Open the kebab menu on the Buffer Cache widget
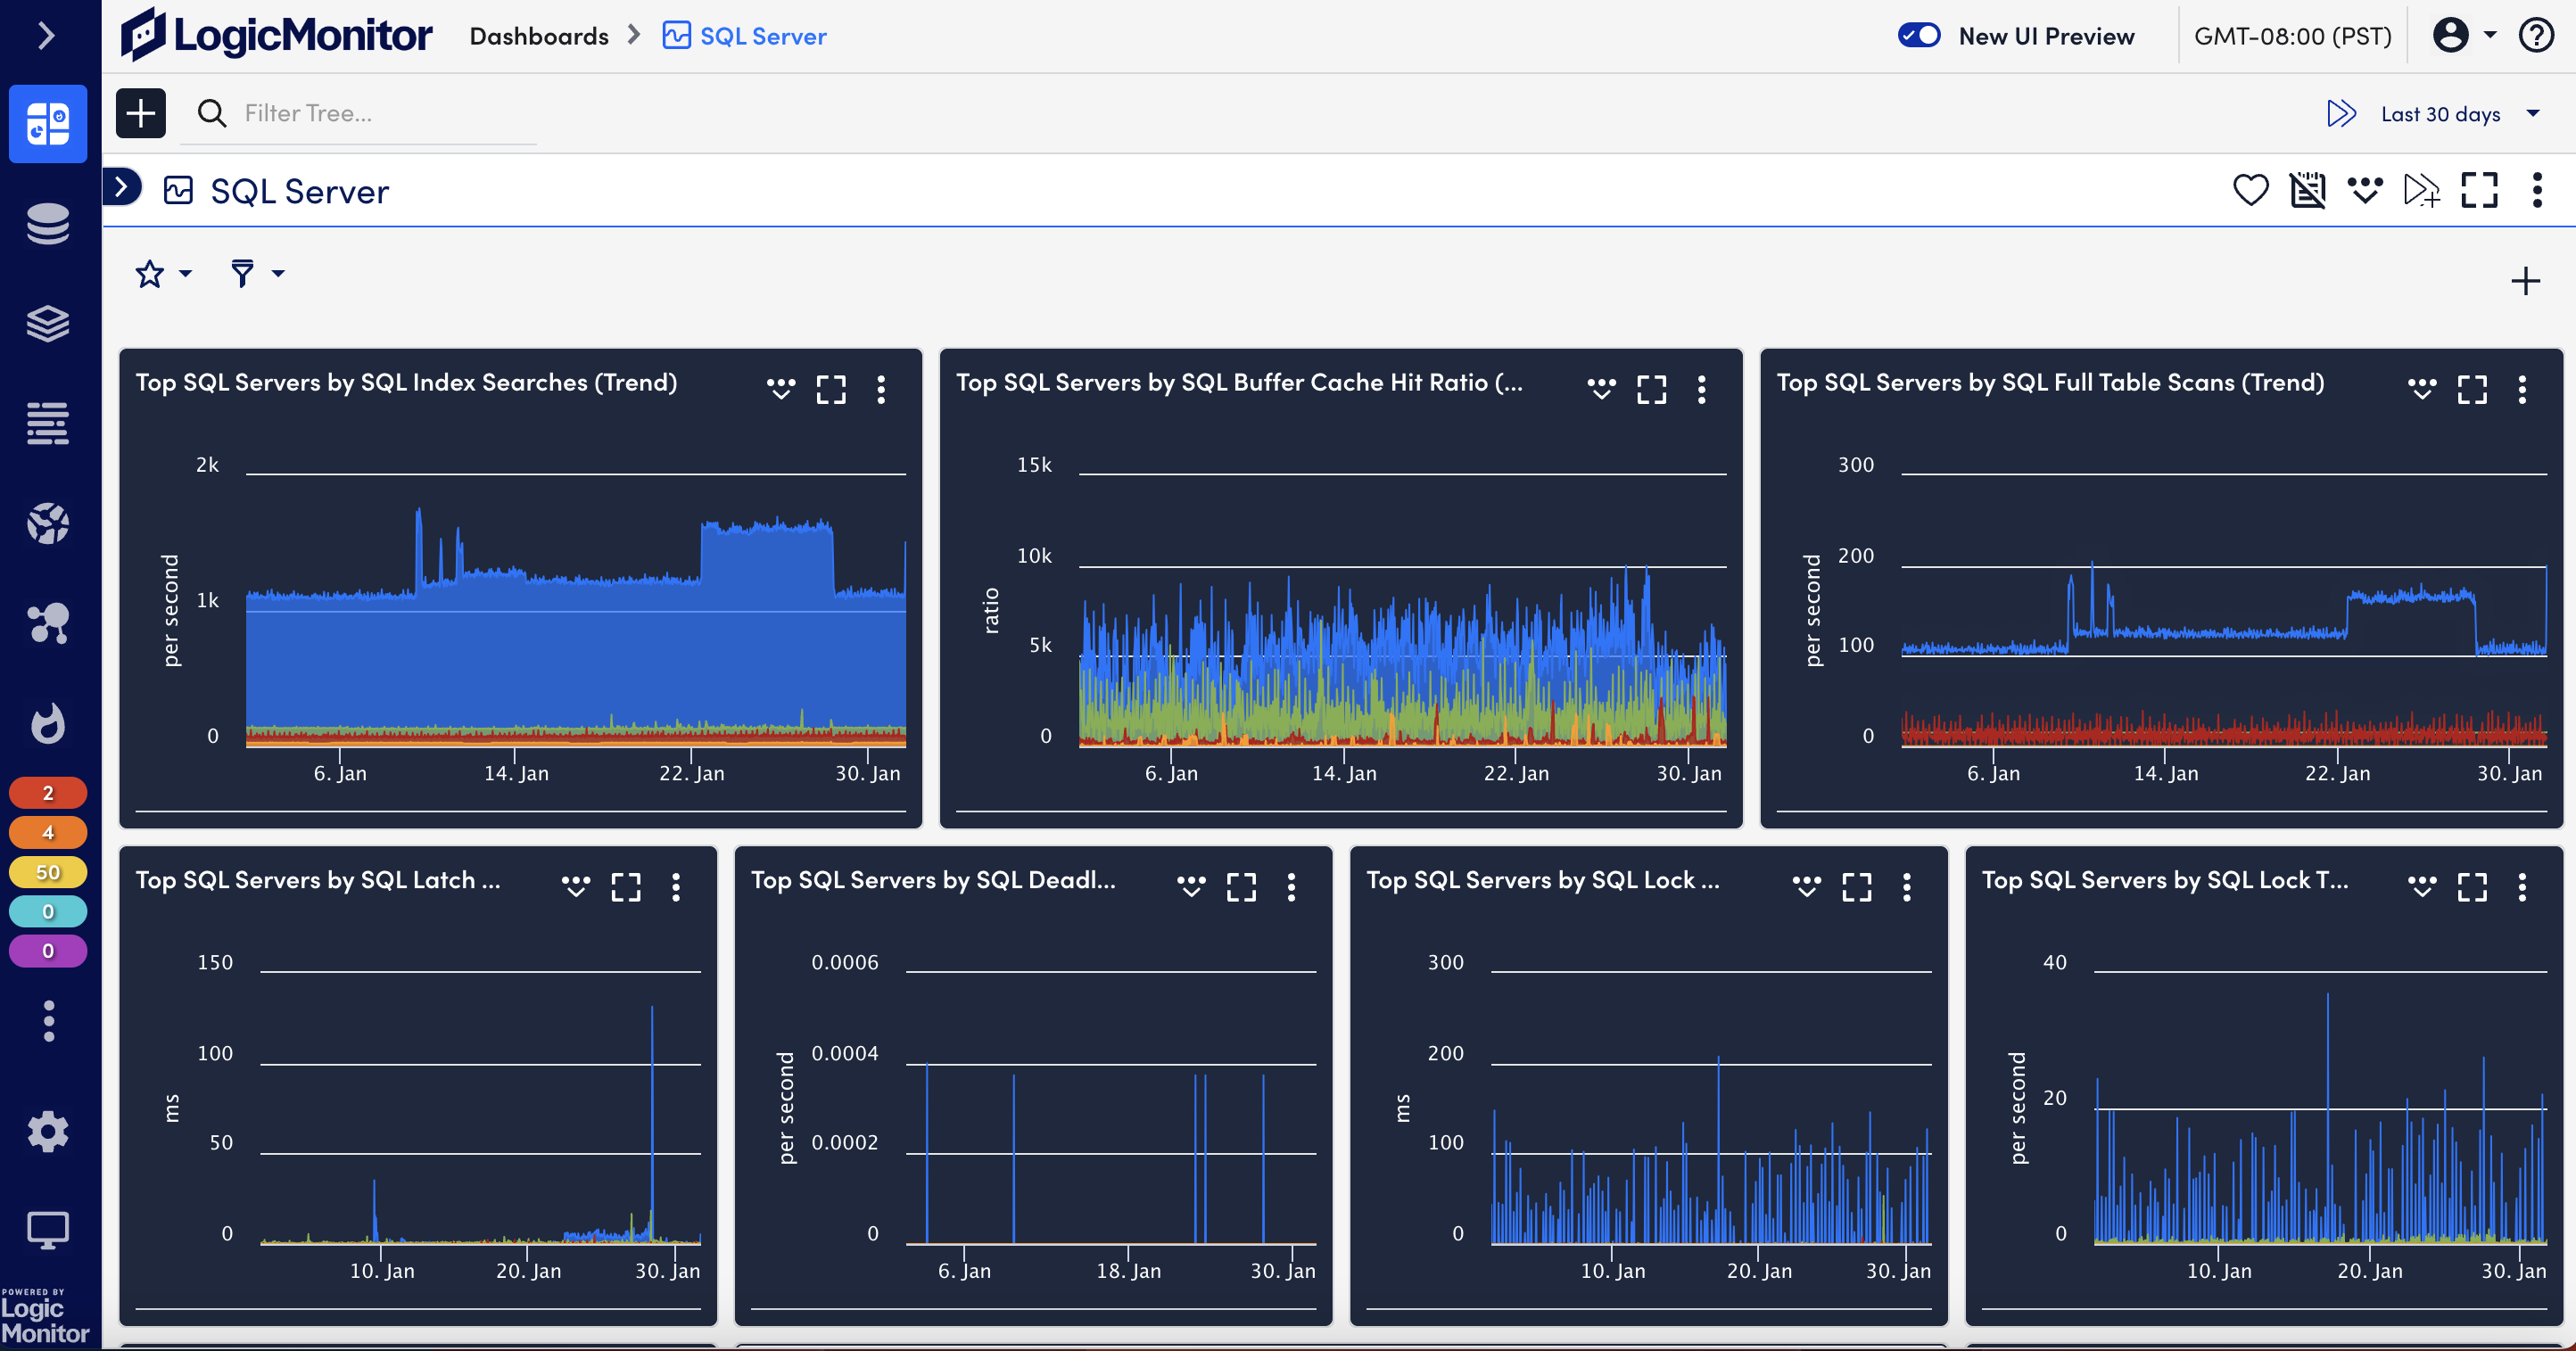This screenshot has width=2576, height=1351. (1702, 390)
